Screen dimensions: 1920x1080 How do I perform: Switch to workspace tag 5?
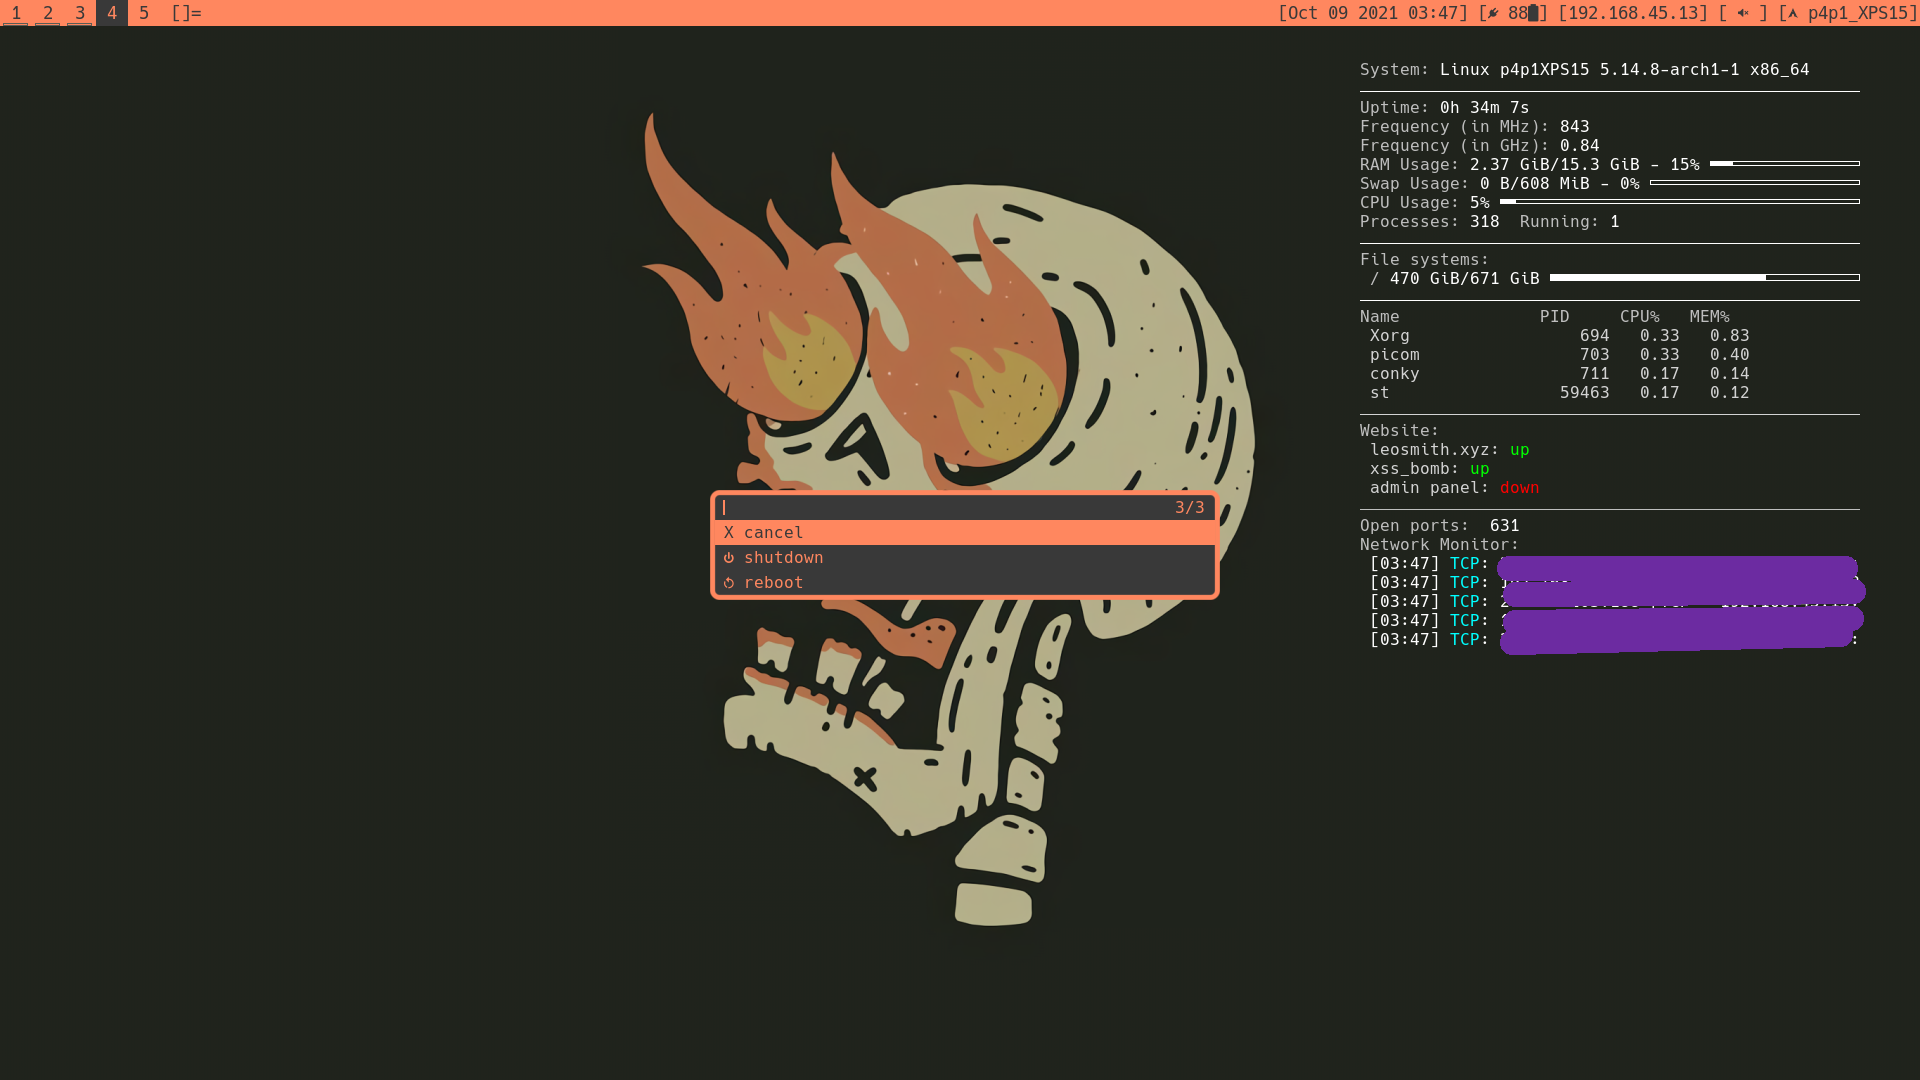(x=144, y=13)
